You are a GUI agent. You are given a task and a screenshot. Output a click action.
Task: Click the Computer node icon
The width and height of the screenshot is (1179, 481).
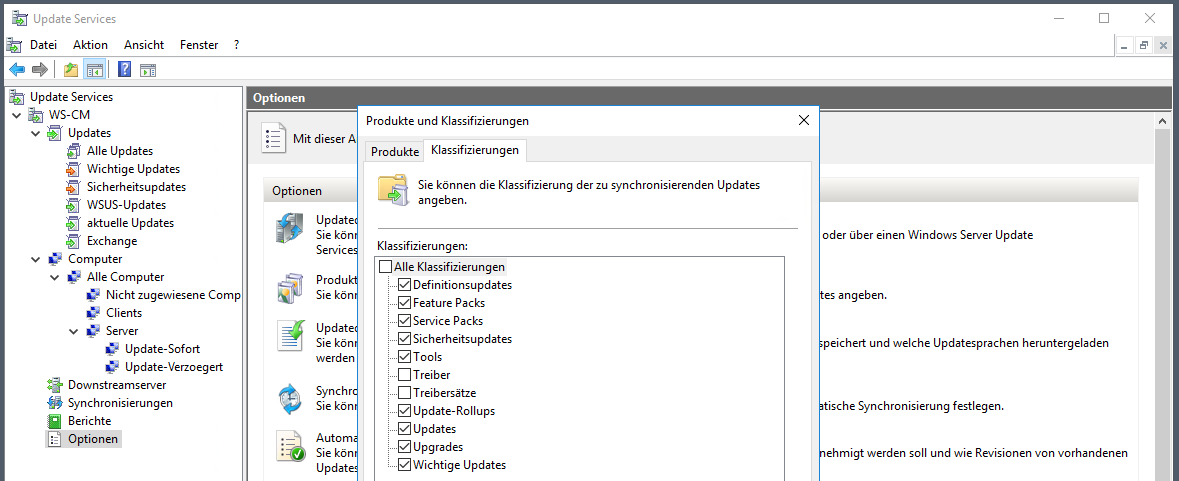[54, 259]
